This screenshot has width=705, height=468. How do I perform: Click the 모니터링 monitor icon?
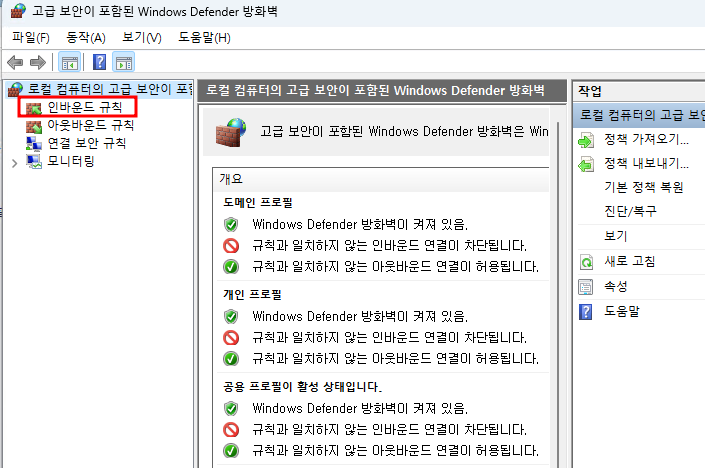pos(34,161)
